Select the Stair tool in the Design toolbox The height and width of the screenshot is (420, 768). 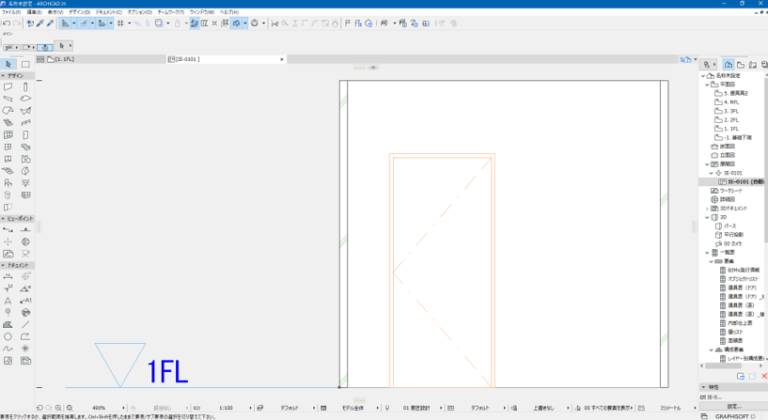8,123
